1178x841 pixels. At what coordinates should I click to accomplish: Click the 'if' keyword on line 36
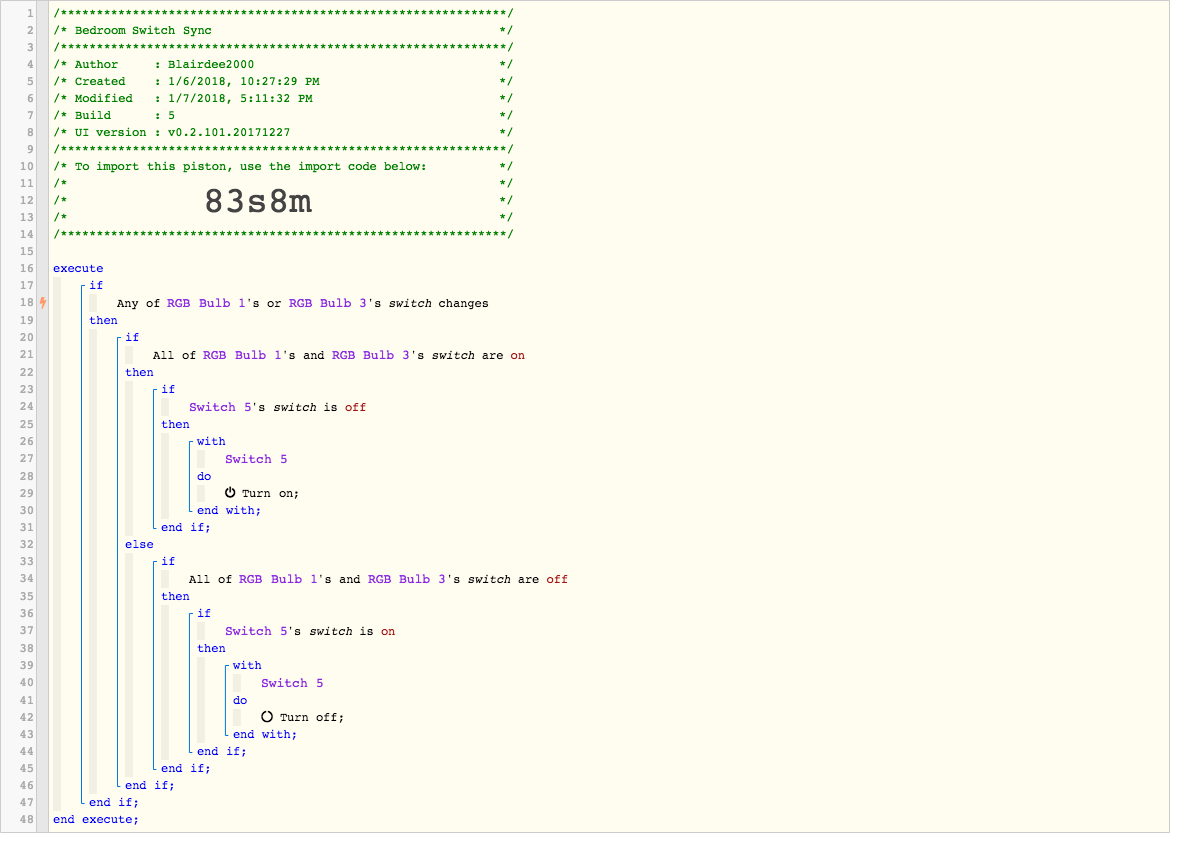coord(204,613)
